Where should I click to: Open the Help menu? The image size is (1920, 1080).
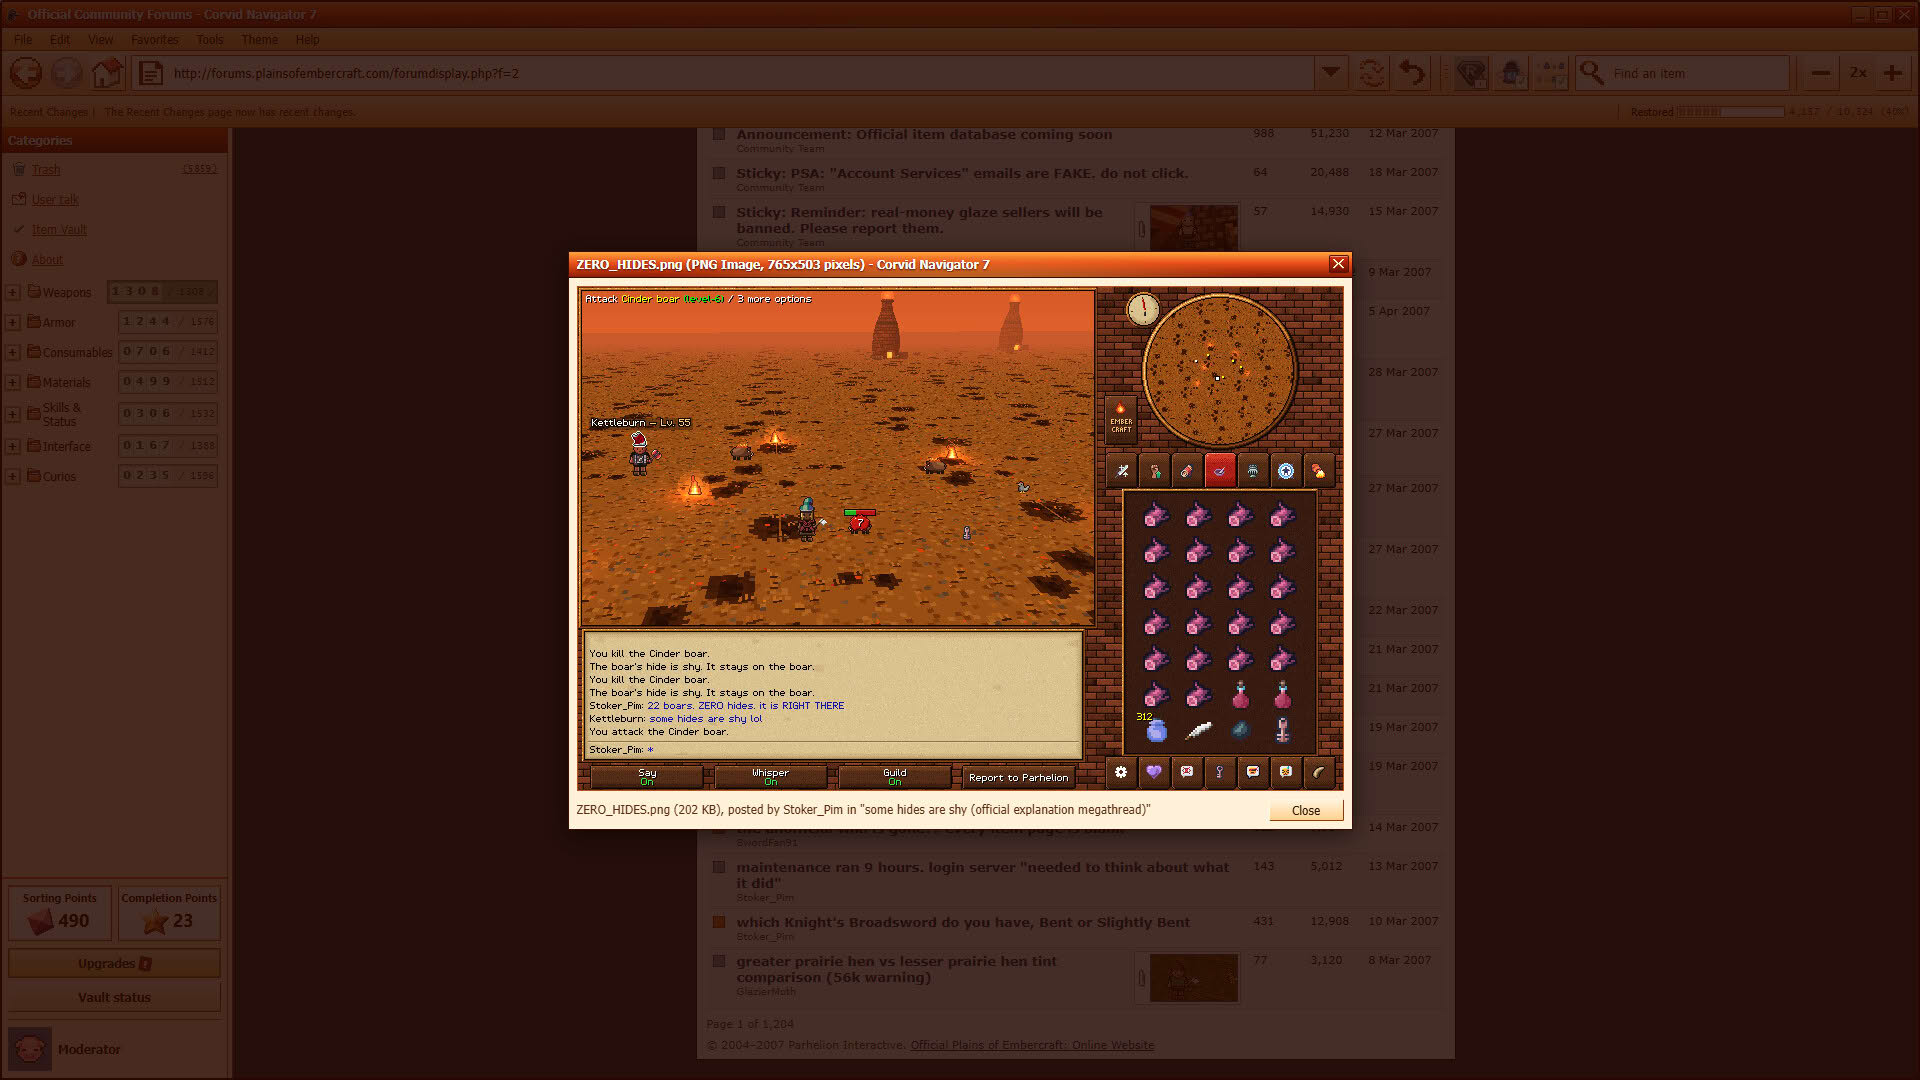tap(307, 40)
